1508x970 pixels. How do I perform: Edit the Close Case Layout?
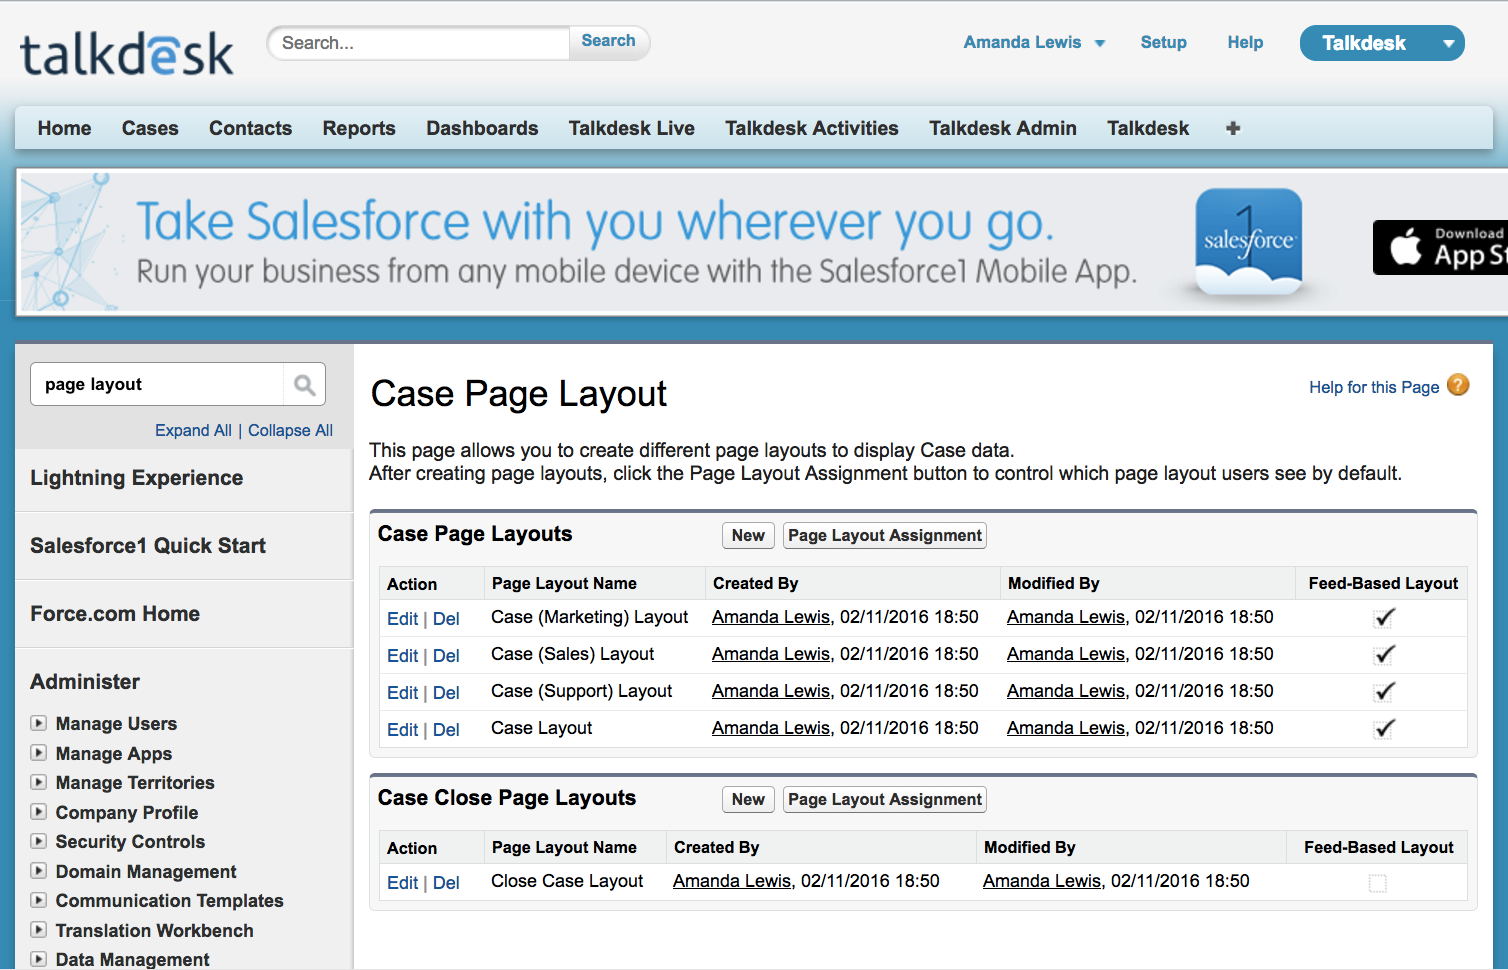pos(402,883)
